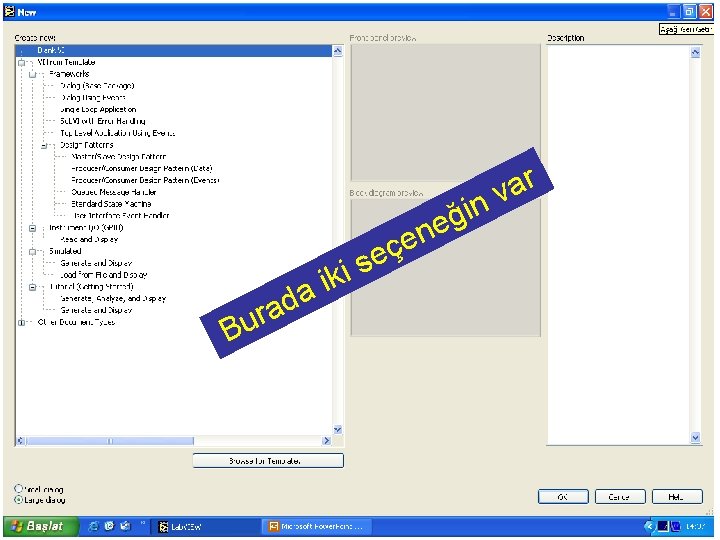This screenshot has height=540, width=720.
Task: Click the tree horizontal scrollbar thumb
Action: click(110, 441)
